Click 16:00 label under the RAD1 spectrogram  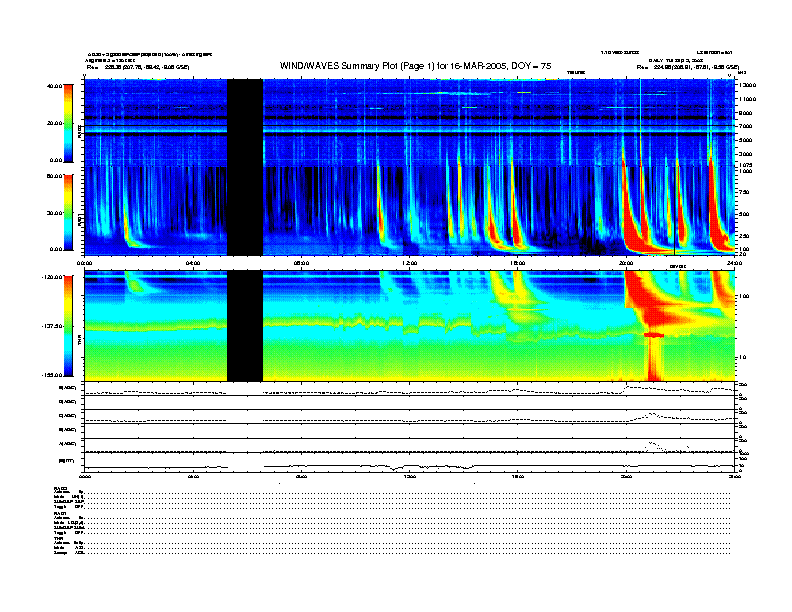(x=518, y=263)
